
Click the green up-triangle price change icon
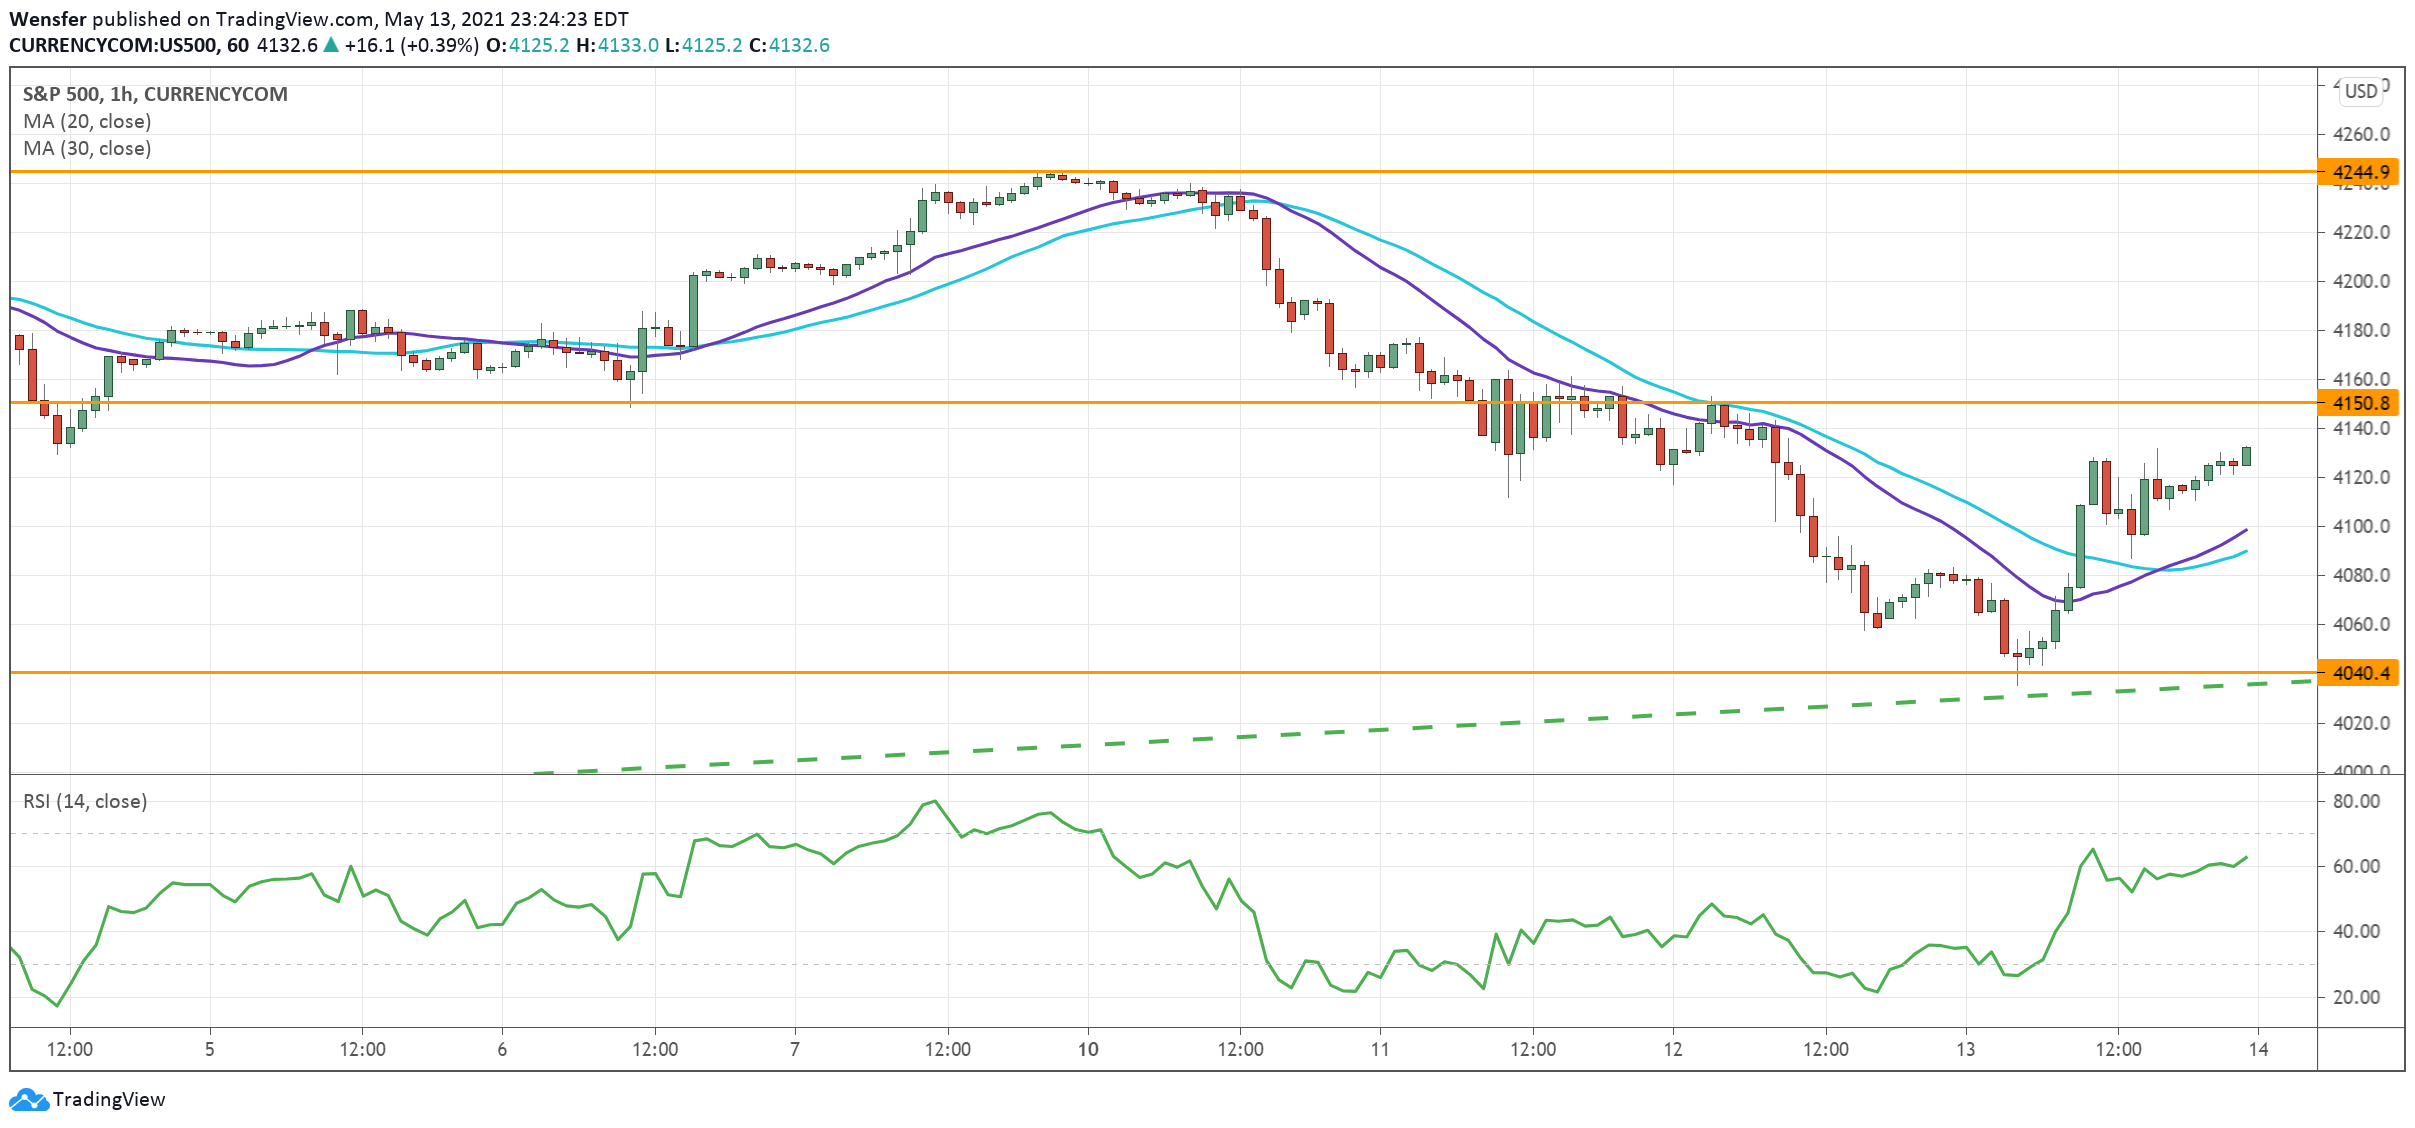click(331, 45)
